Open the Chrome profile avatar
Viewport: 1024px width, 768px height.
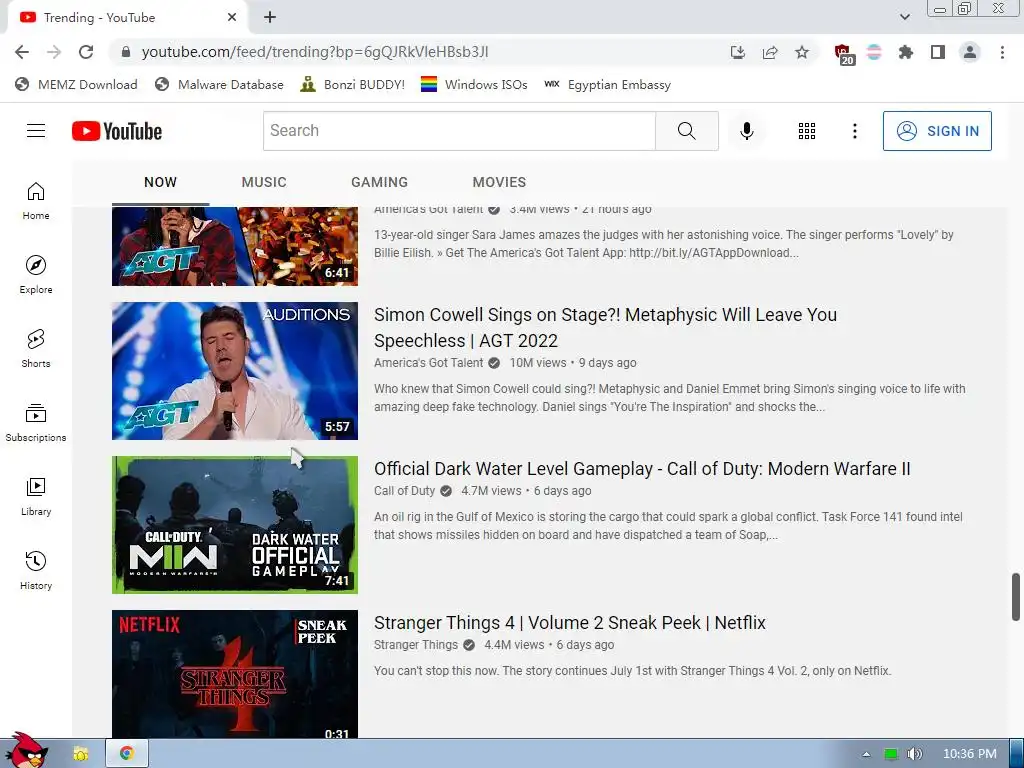(970, 52)
